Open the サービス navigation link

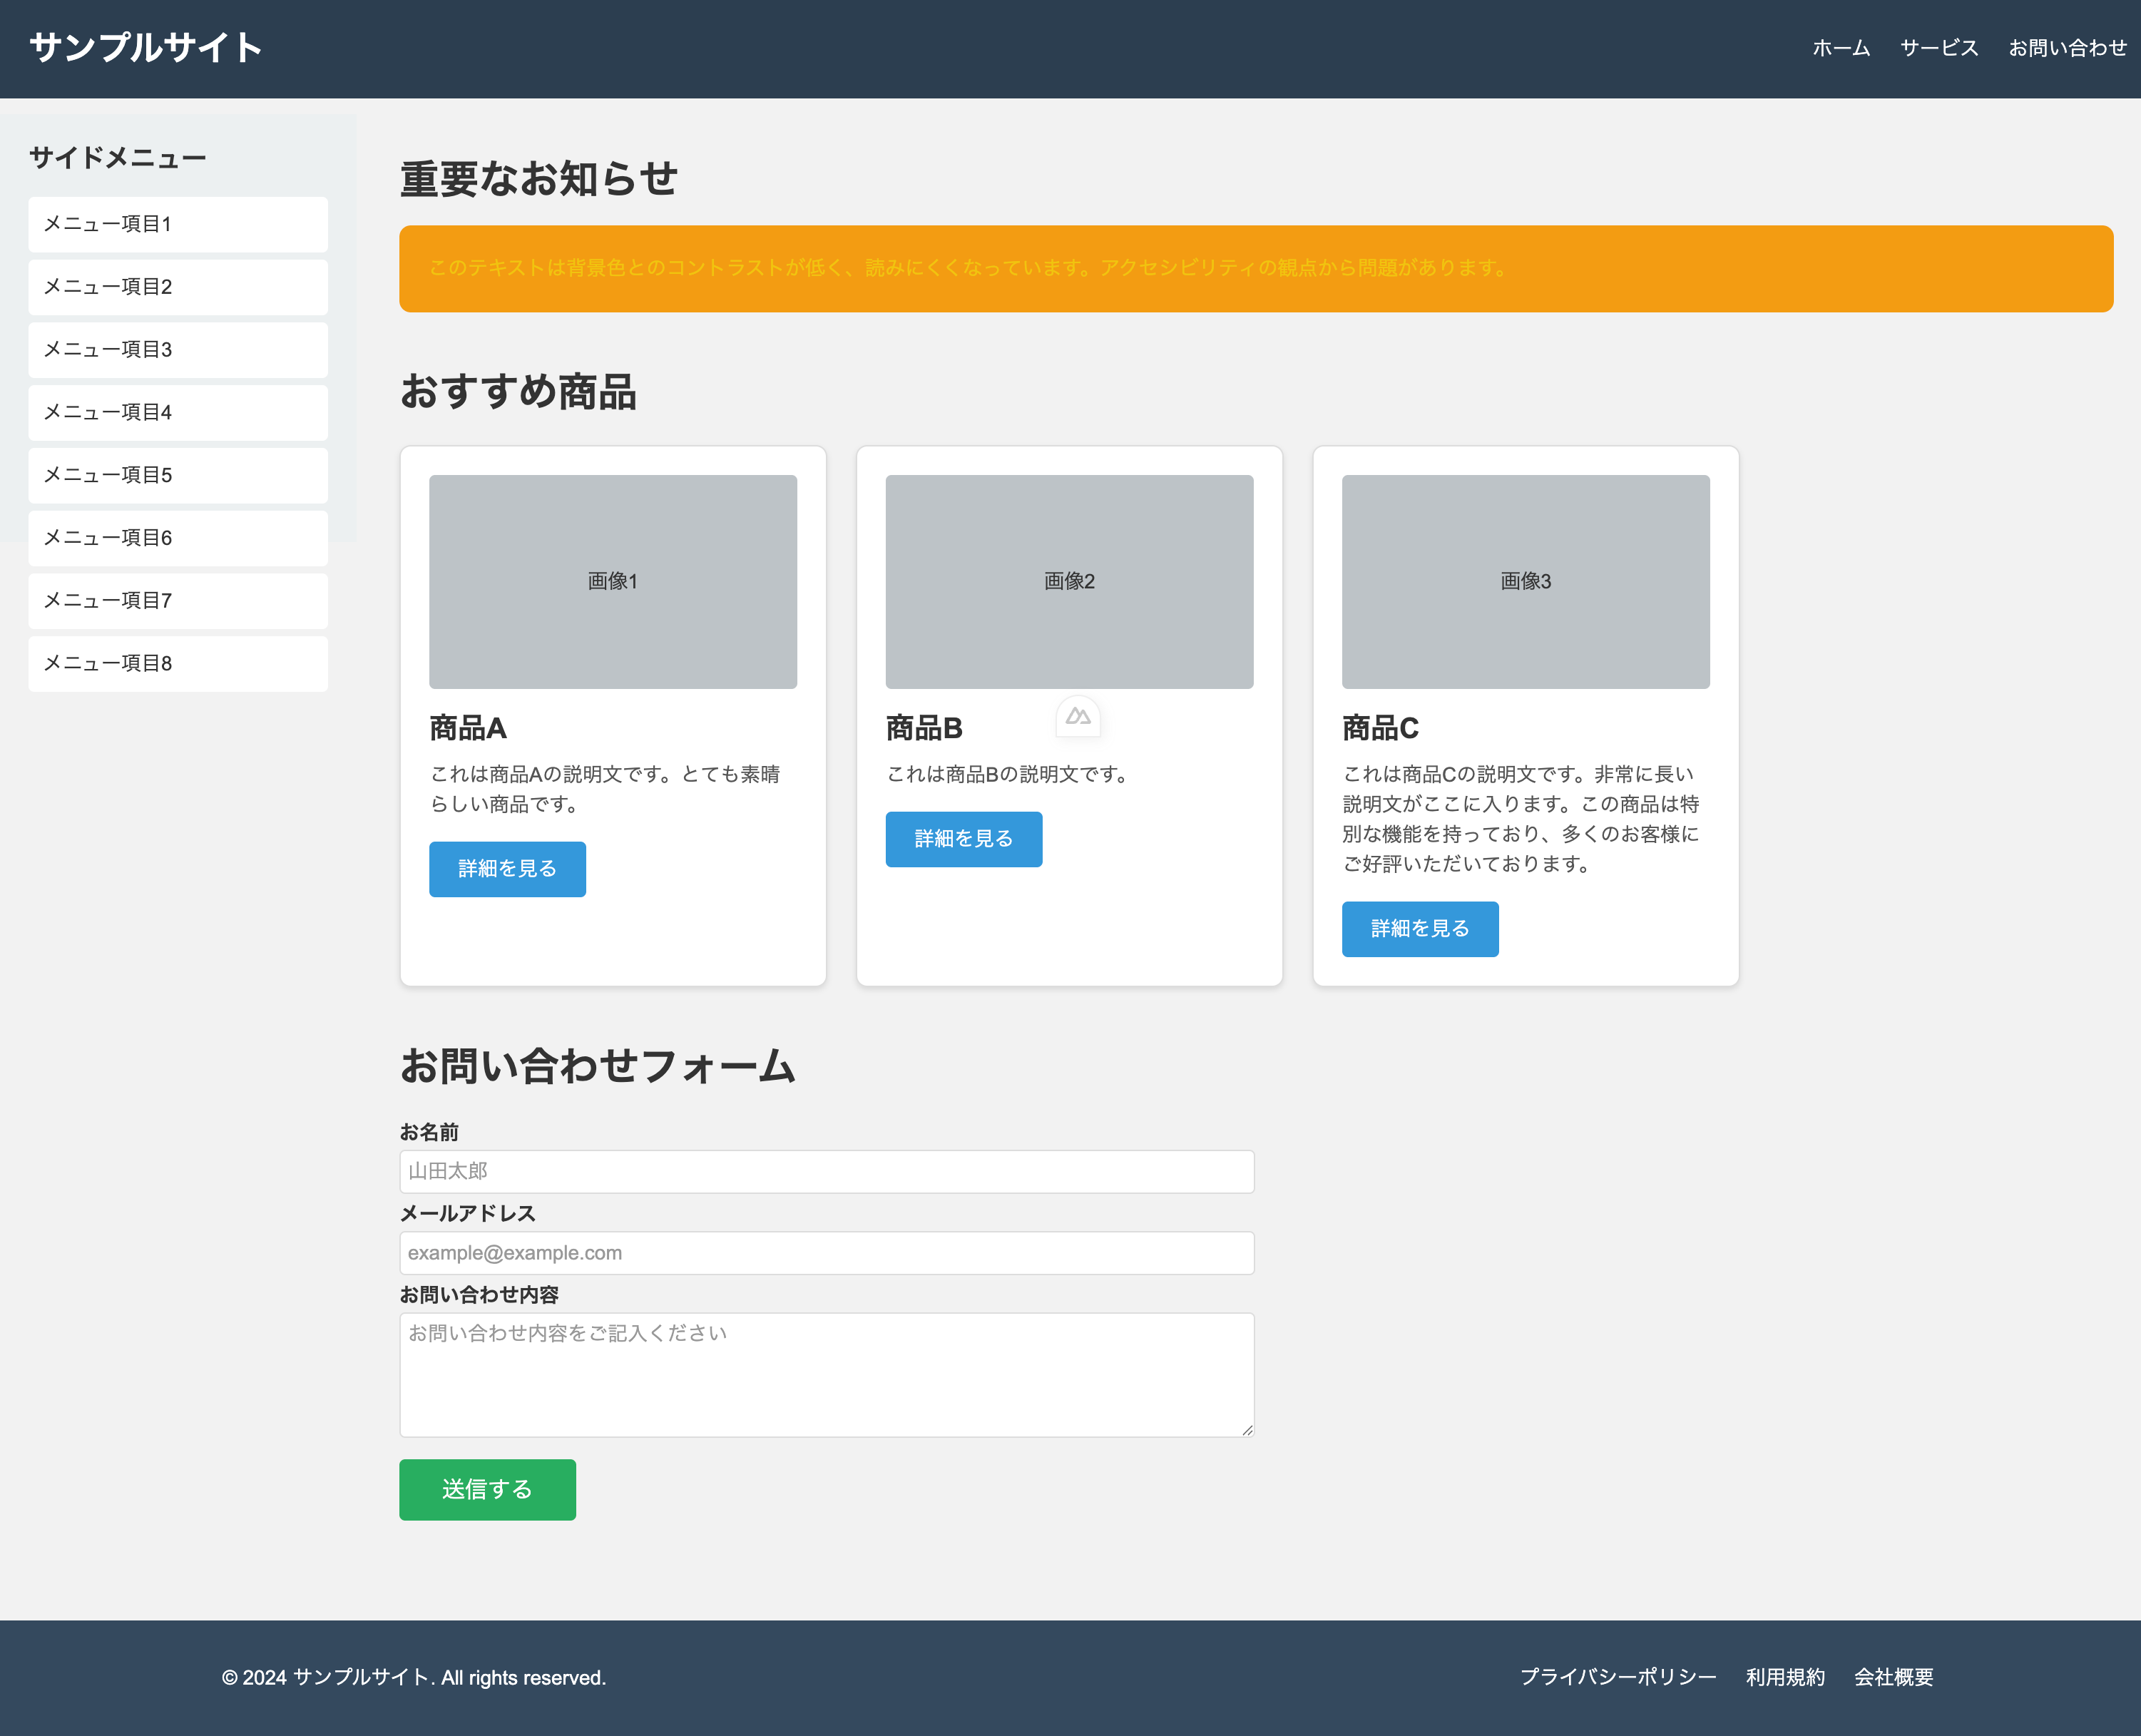click(x=1938, y=47)
